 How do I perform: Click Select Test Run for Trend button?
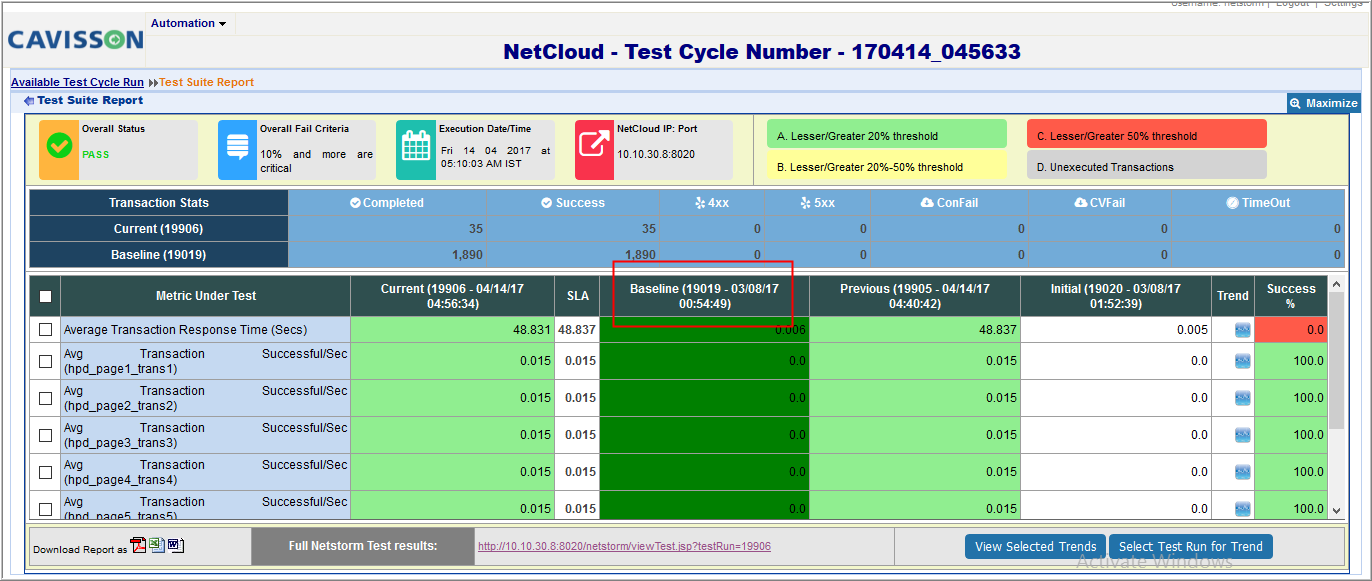(1190, 546)
